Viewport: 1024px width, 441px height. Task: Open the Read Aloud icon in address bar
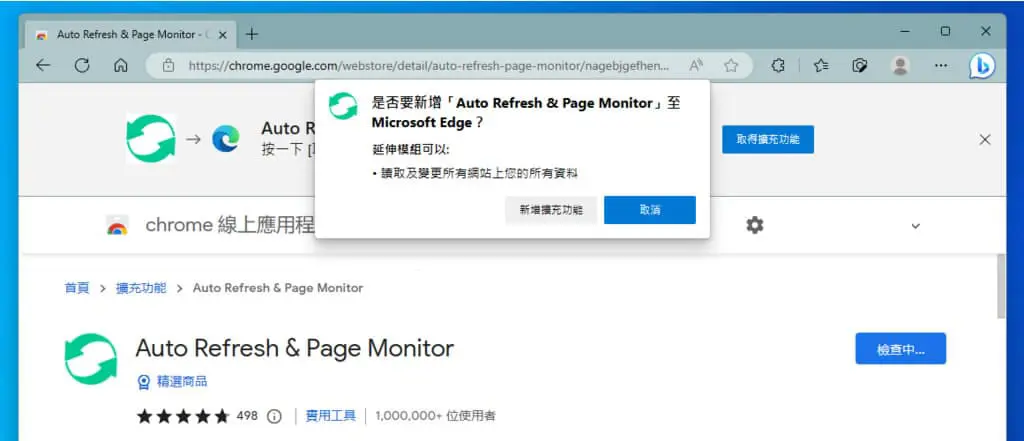pos(696,65)
